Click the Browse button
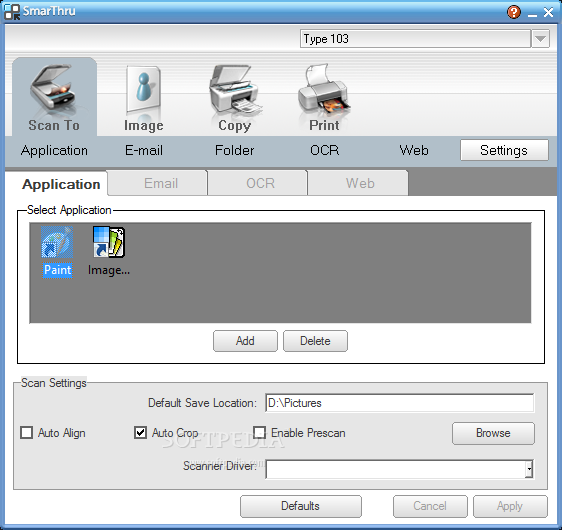The width and height of the screenshot is (562, 530). point(493,433)
